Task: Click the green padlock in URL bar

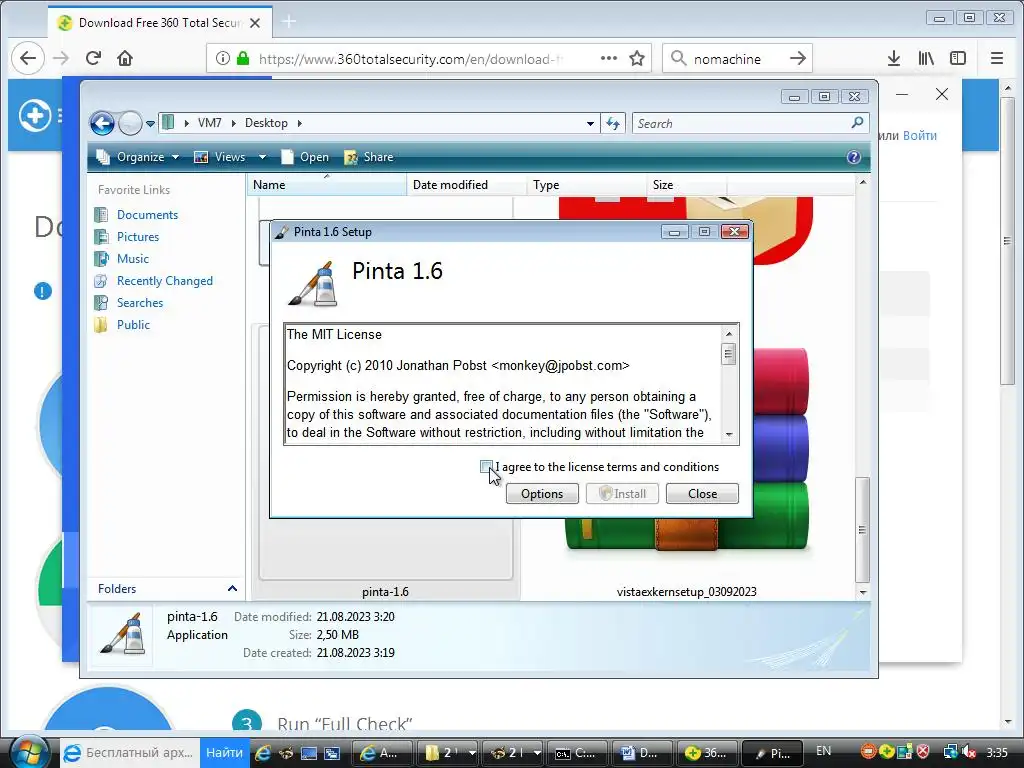Action: click(243, 58)
